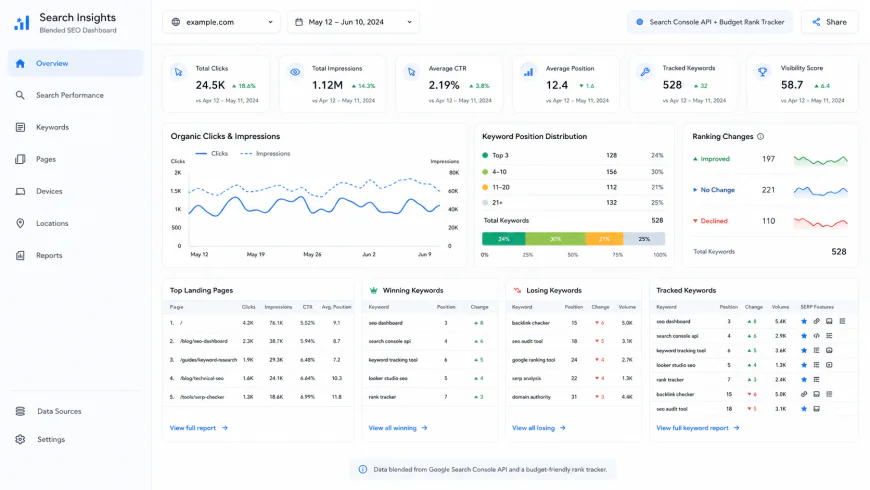The image size is (870, 490).
Task: Click the gray 25% distribution bar segment
Action: click(644, 239)
